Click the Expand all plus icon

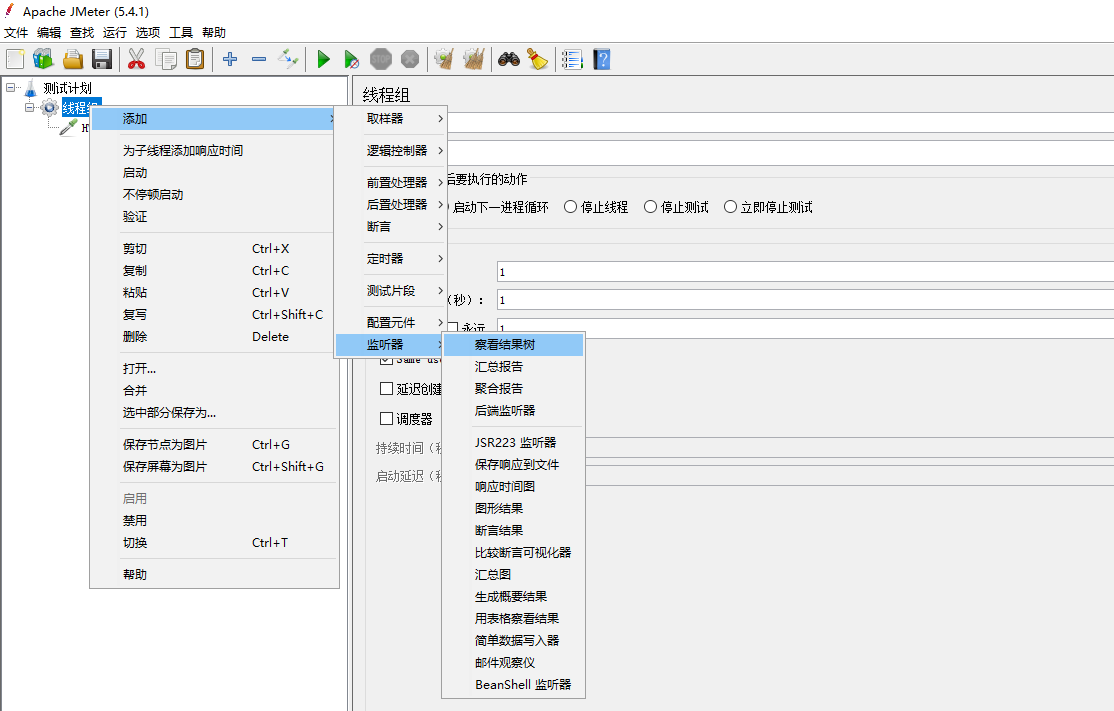click(229, 59)
